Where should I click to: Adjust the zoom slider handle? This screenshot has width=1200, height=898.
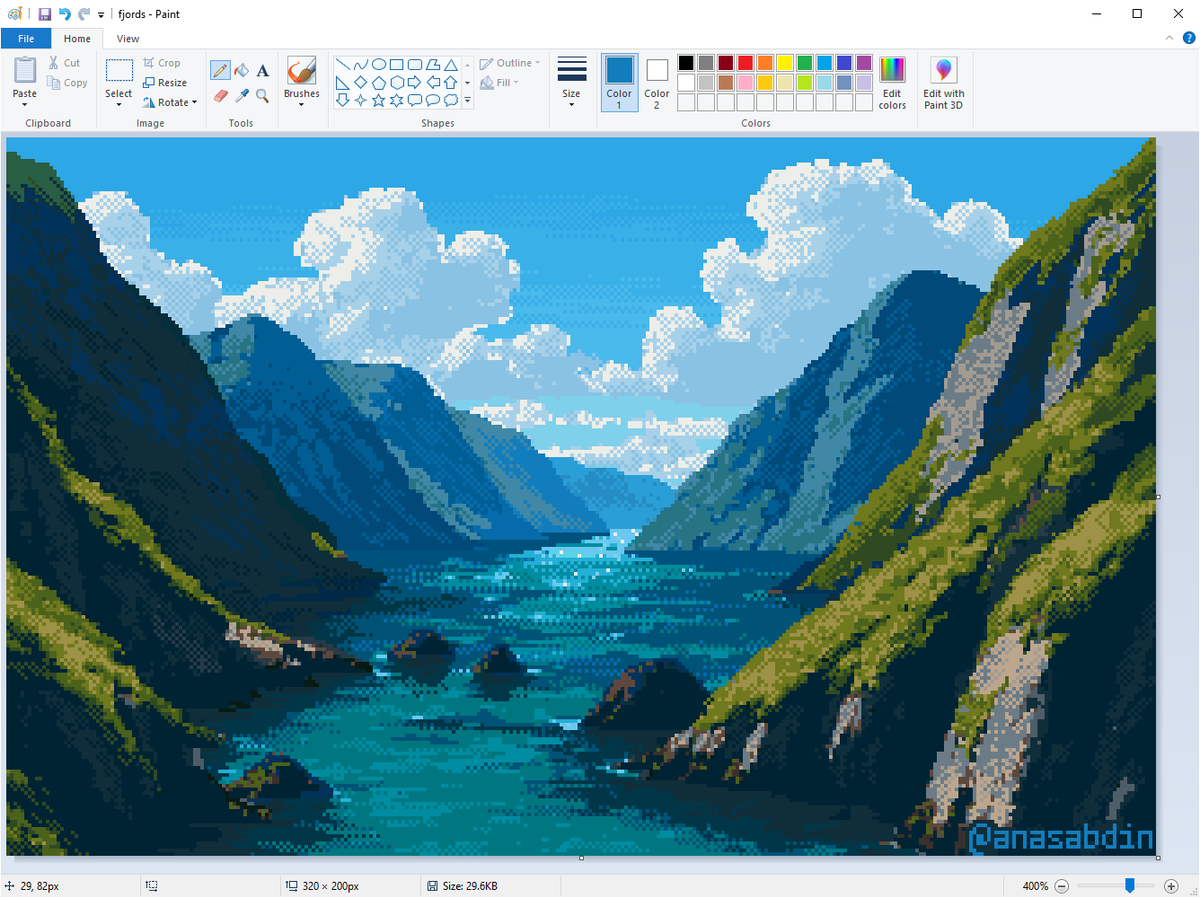[x=1130, y=885]
